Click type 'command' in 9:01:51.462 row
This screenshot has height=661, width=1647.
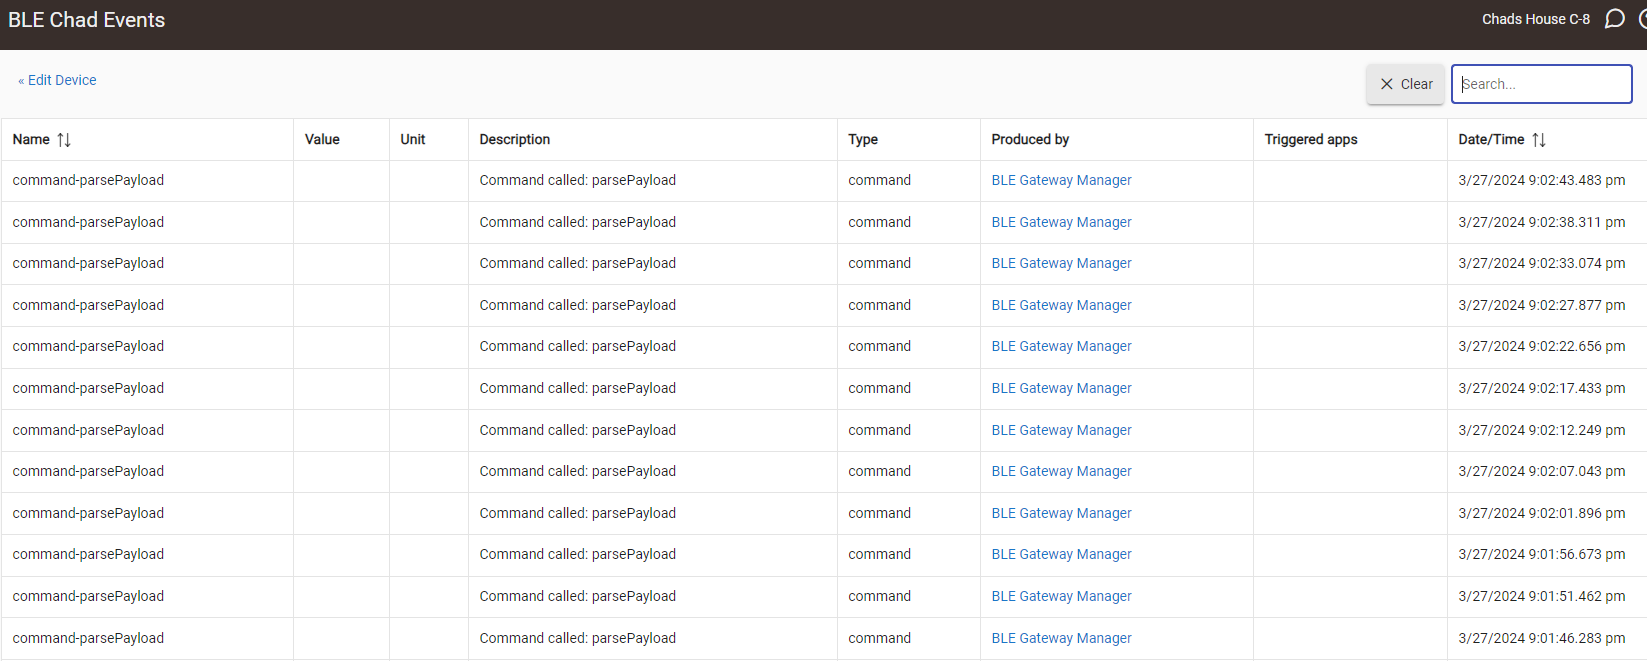point(879,596)
